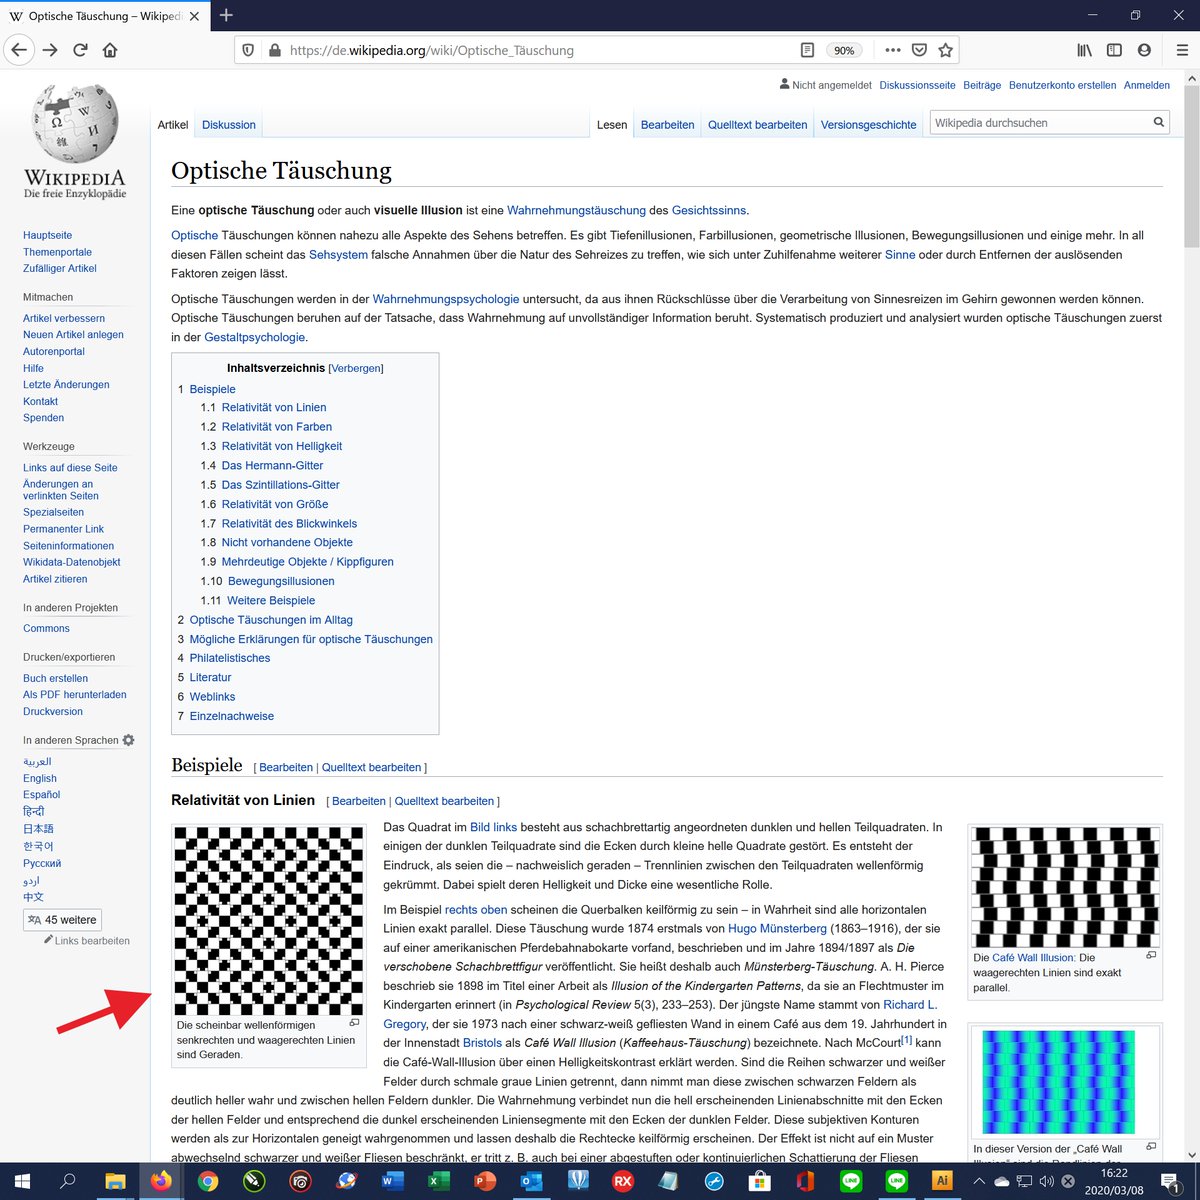Open the Diskussionsseite user link
This screenshot has height=1200, width=1200.
(917, 85)
